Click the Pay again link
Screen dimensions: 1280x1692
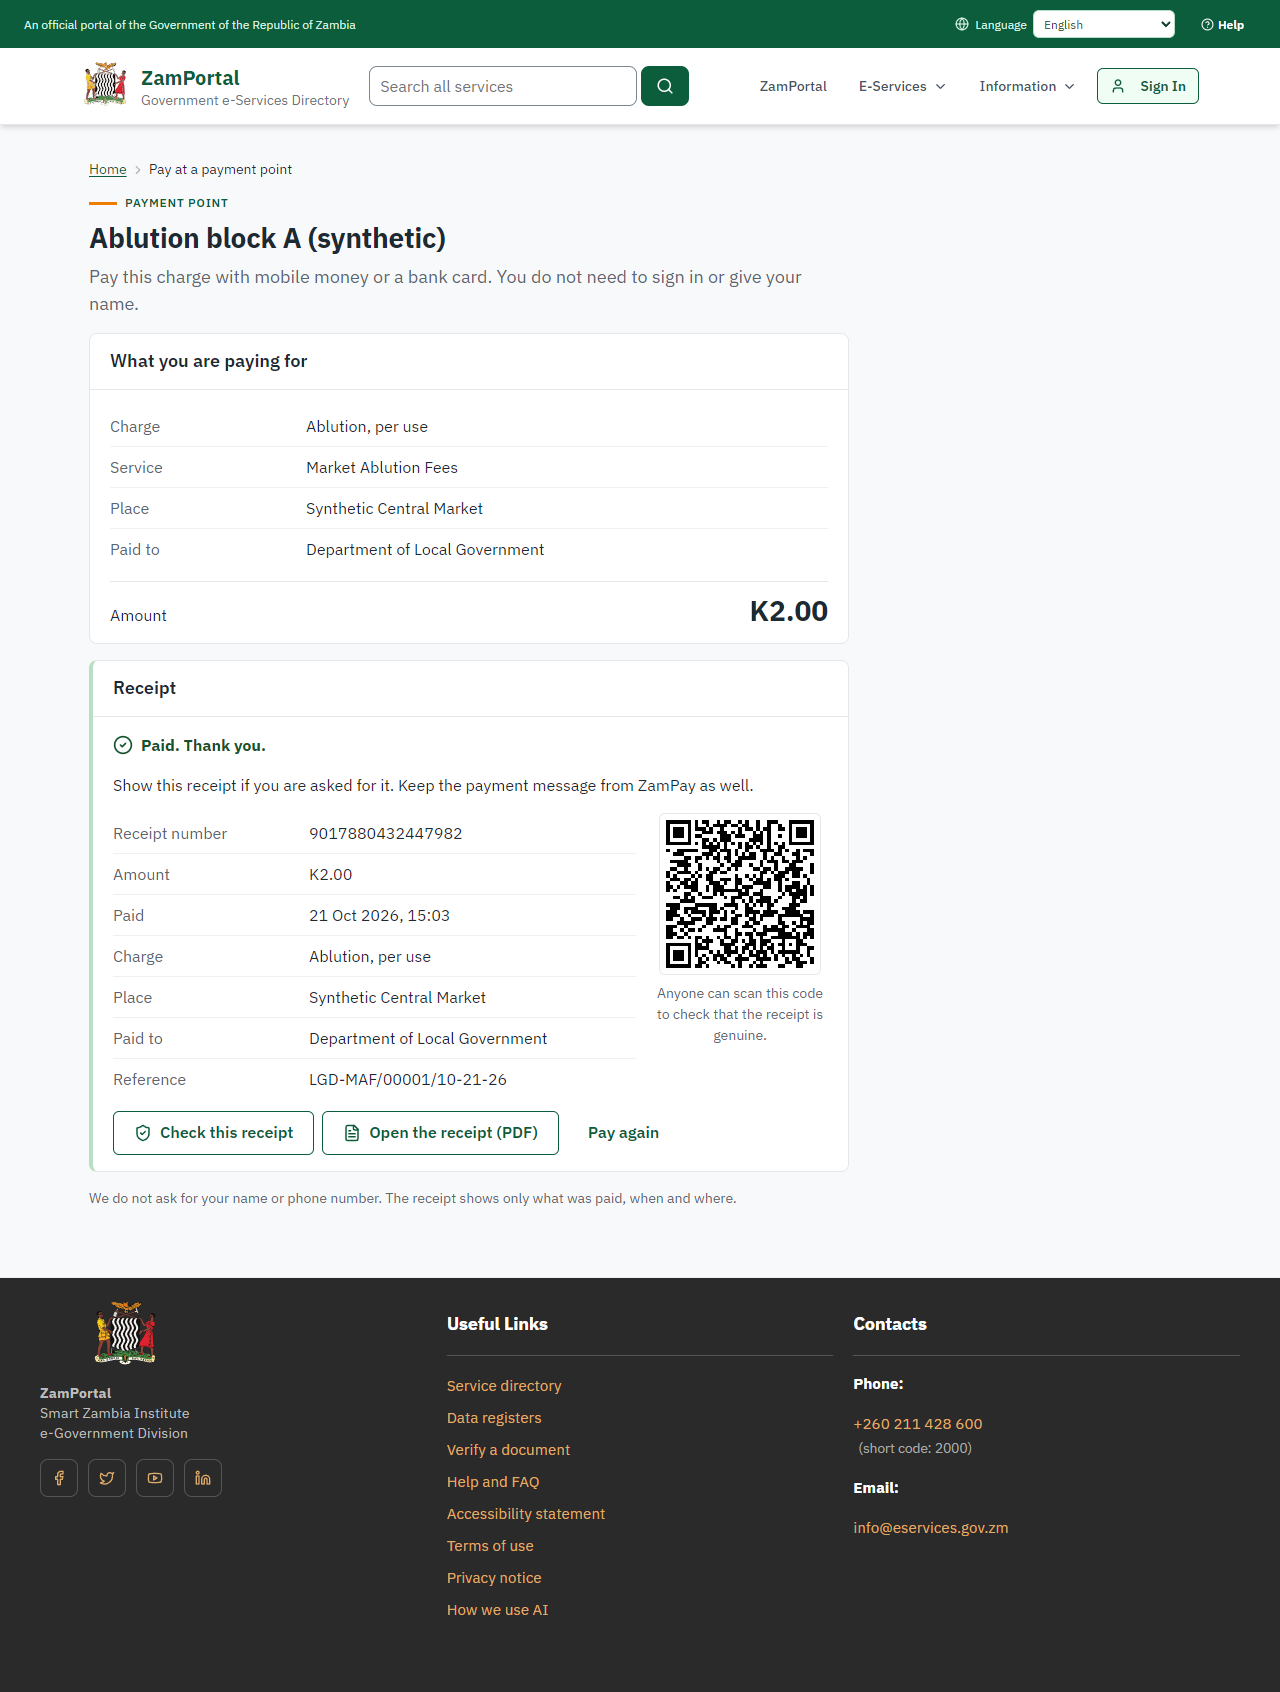[x=623, y=1133]
